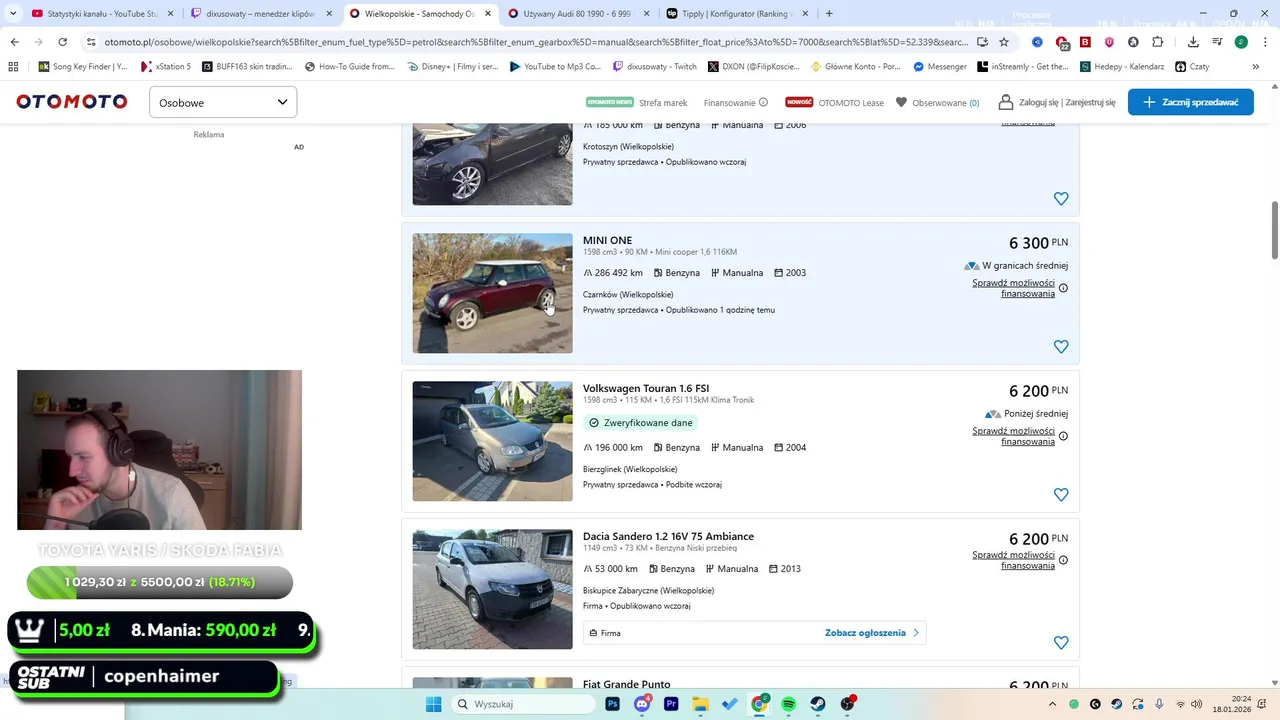
Task: Open the Volkswagen Touran 1.6 FSI listing title
Action: (646, 388)
